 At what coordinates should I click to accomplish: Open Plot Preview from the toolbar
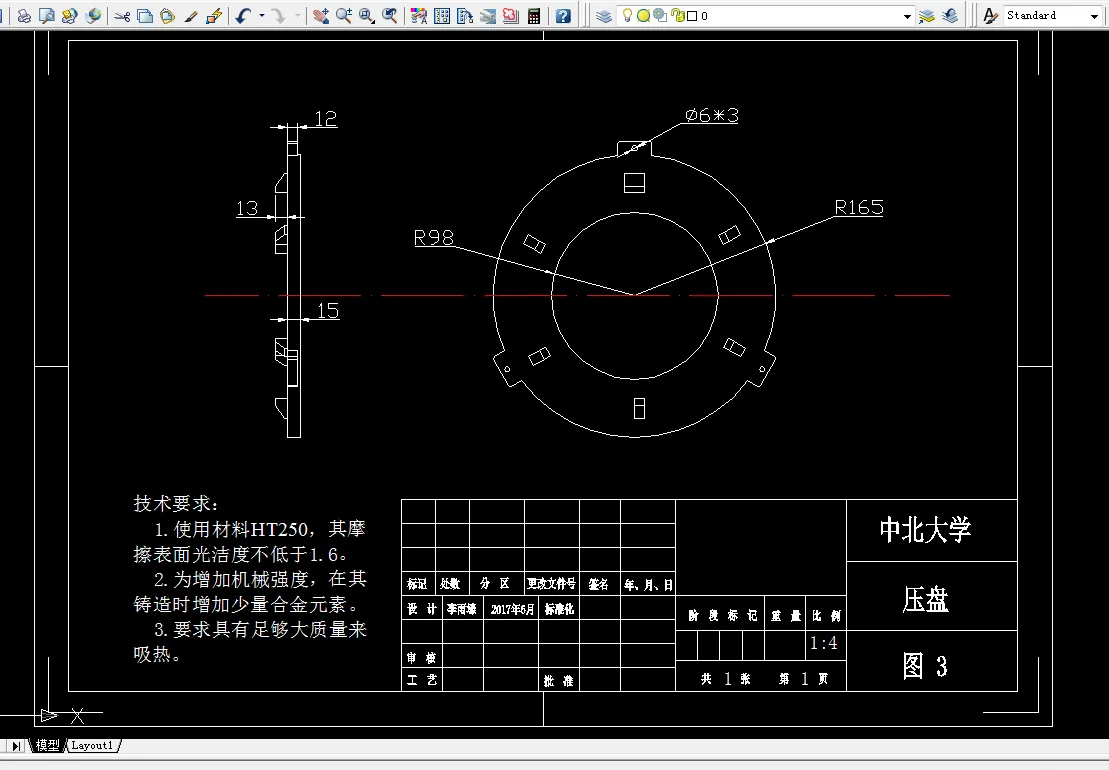[47, 16]
